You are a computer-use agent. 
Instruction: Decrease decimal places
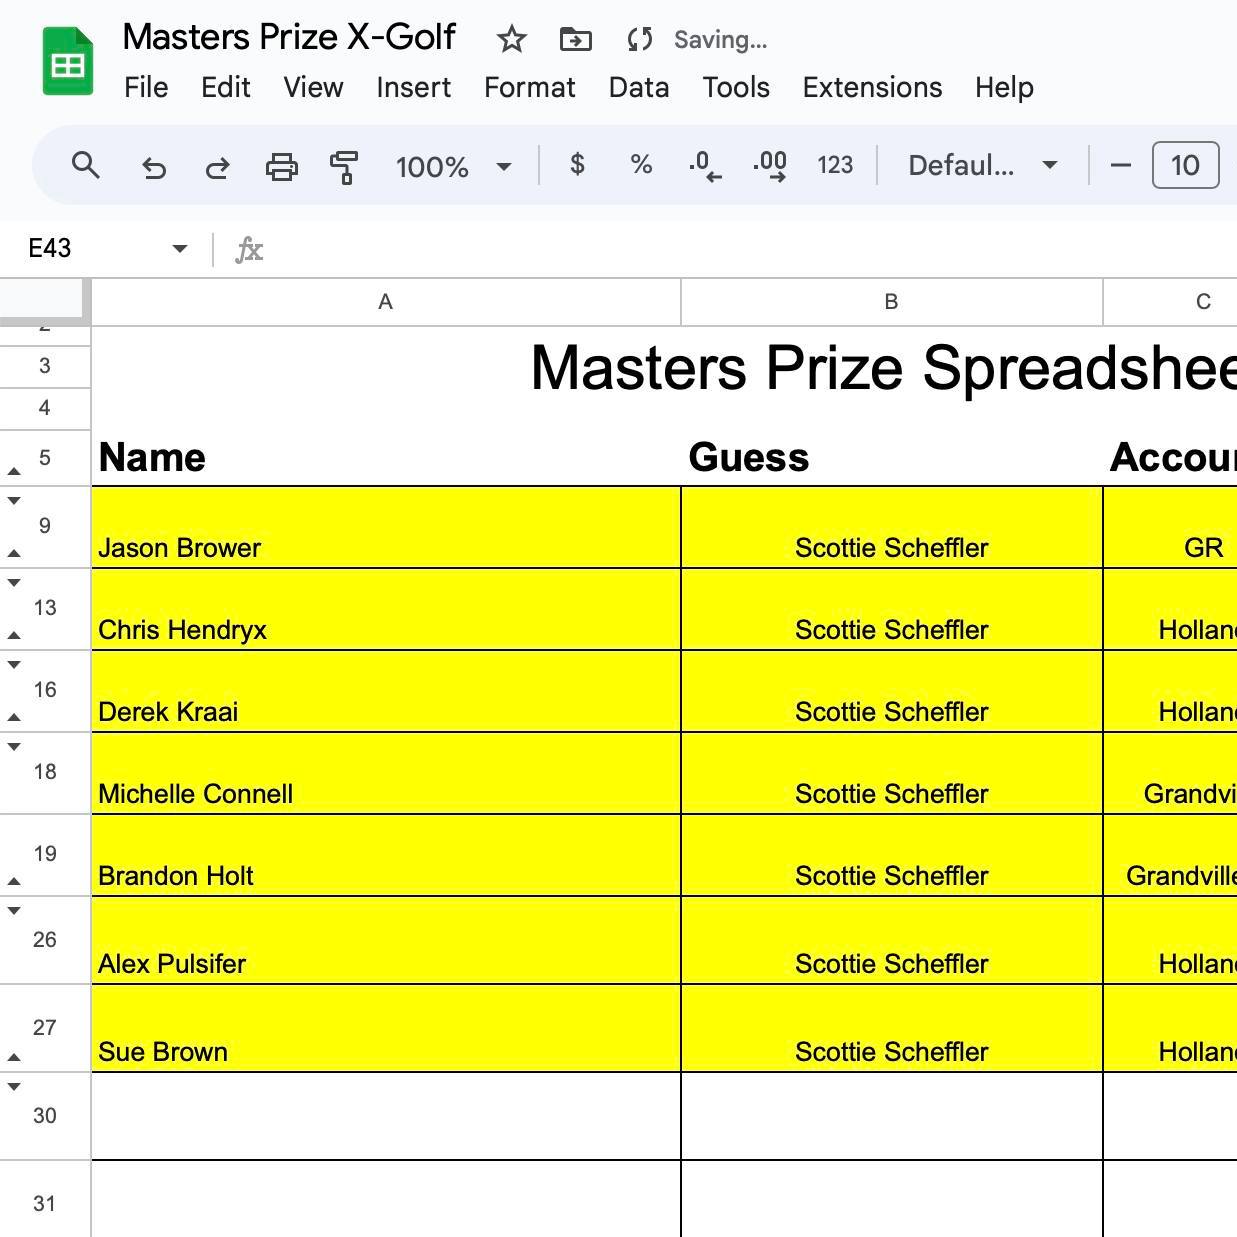(x=705, y=166)
